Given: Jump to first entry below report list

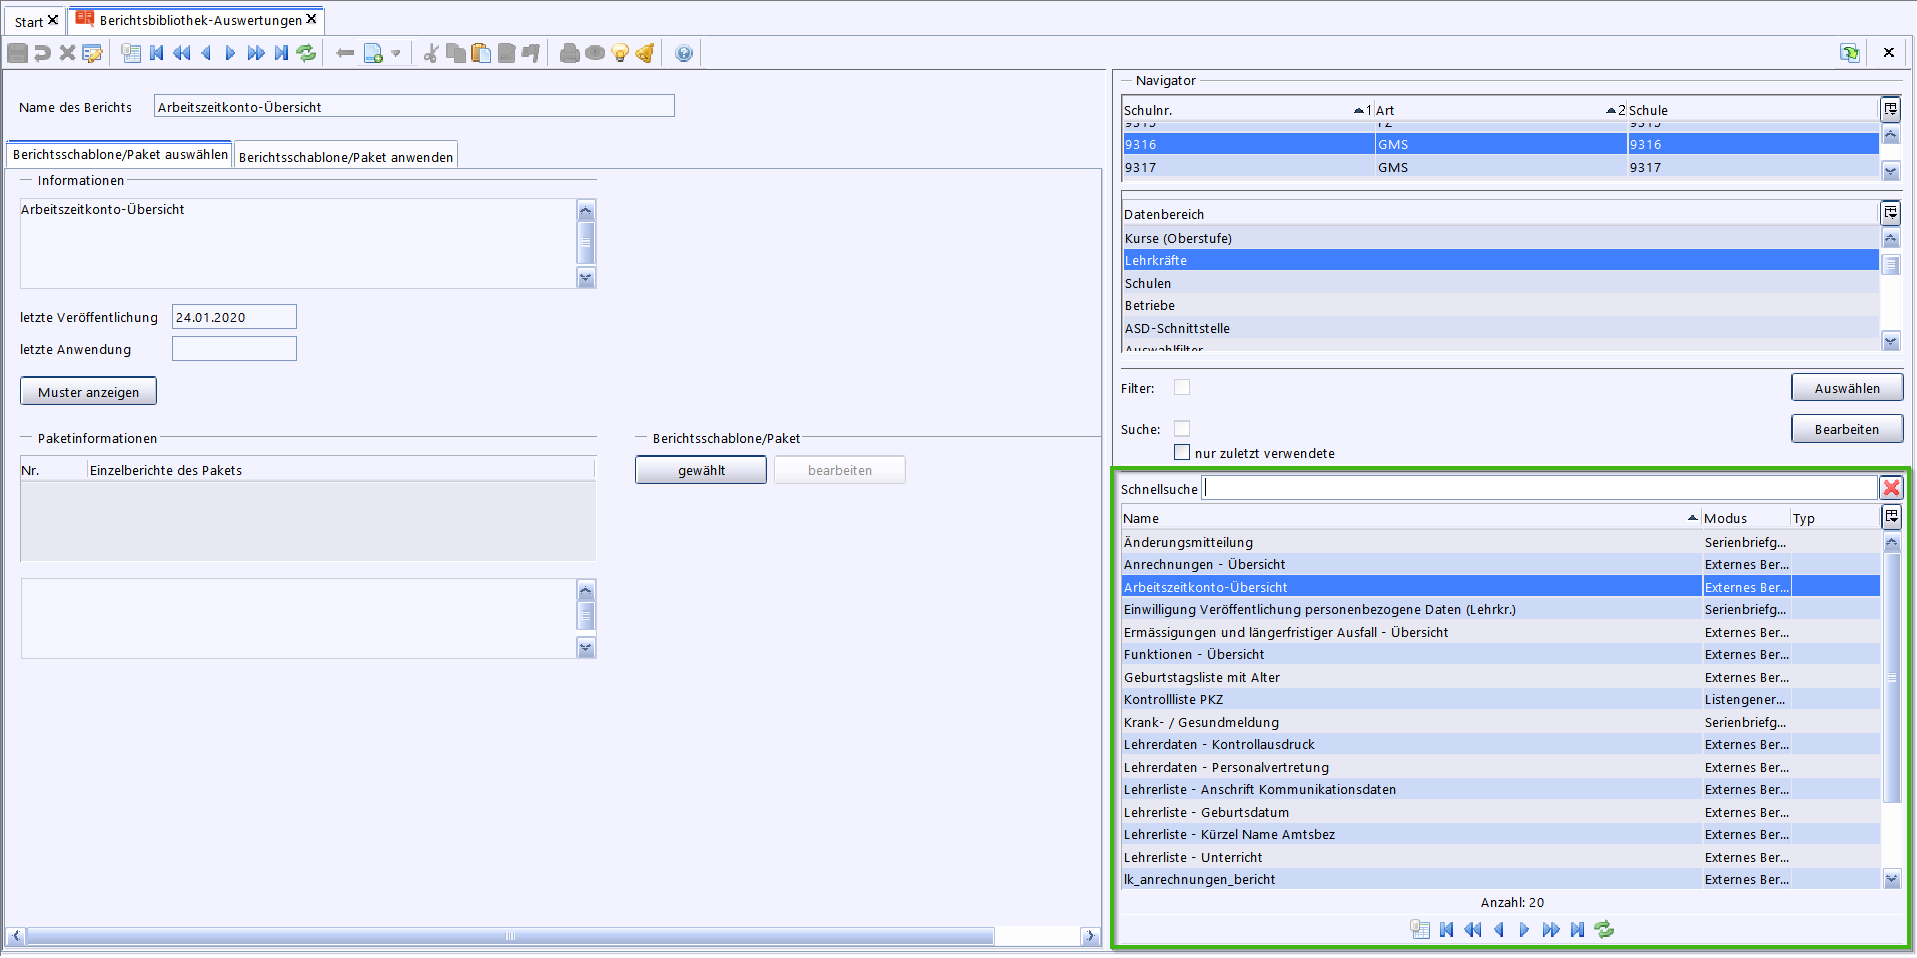Looking at the screenshot, I should (1446, 929).
